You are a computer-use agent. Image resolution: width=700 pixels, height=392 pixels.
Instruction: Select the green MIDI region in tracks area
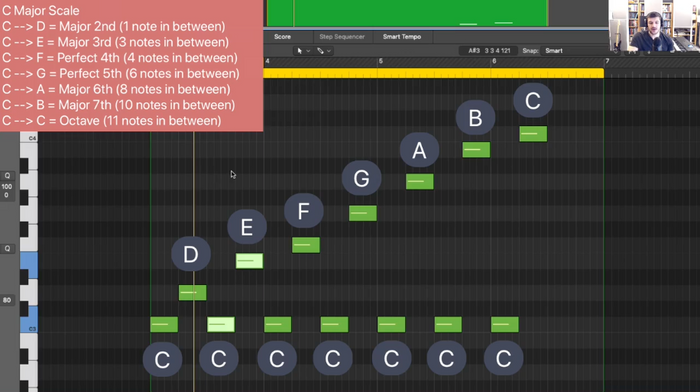tap(407, 13)
